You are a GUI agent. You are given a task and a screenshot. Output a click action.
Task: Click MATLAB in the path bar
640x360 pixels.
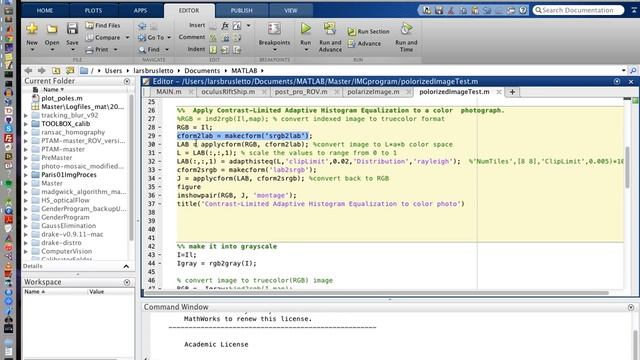[244, 71]
